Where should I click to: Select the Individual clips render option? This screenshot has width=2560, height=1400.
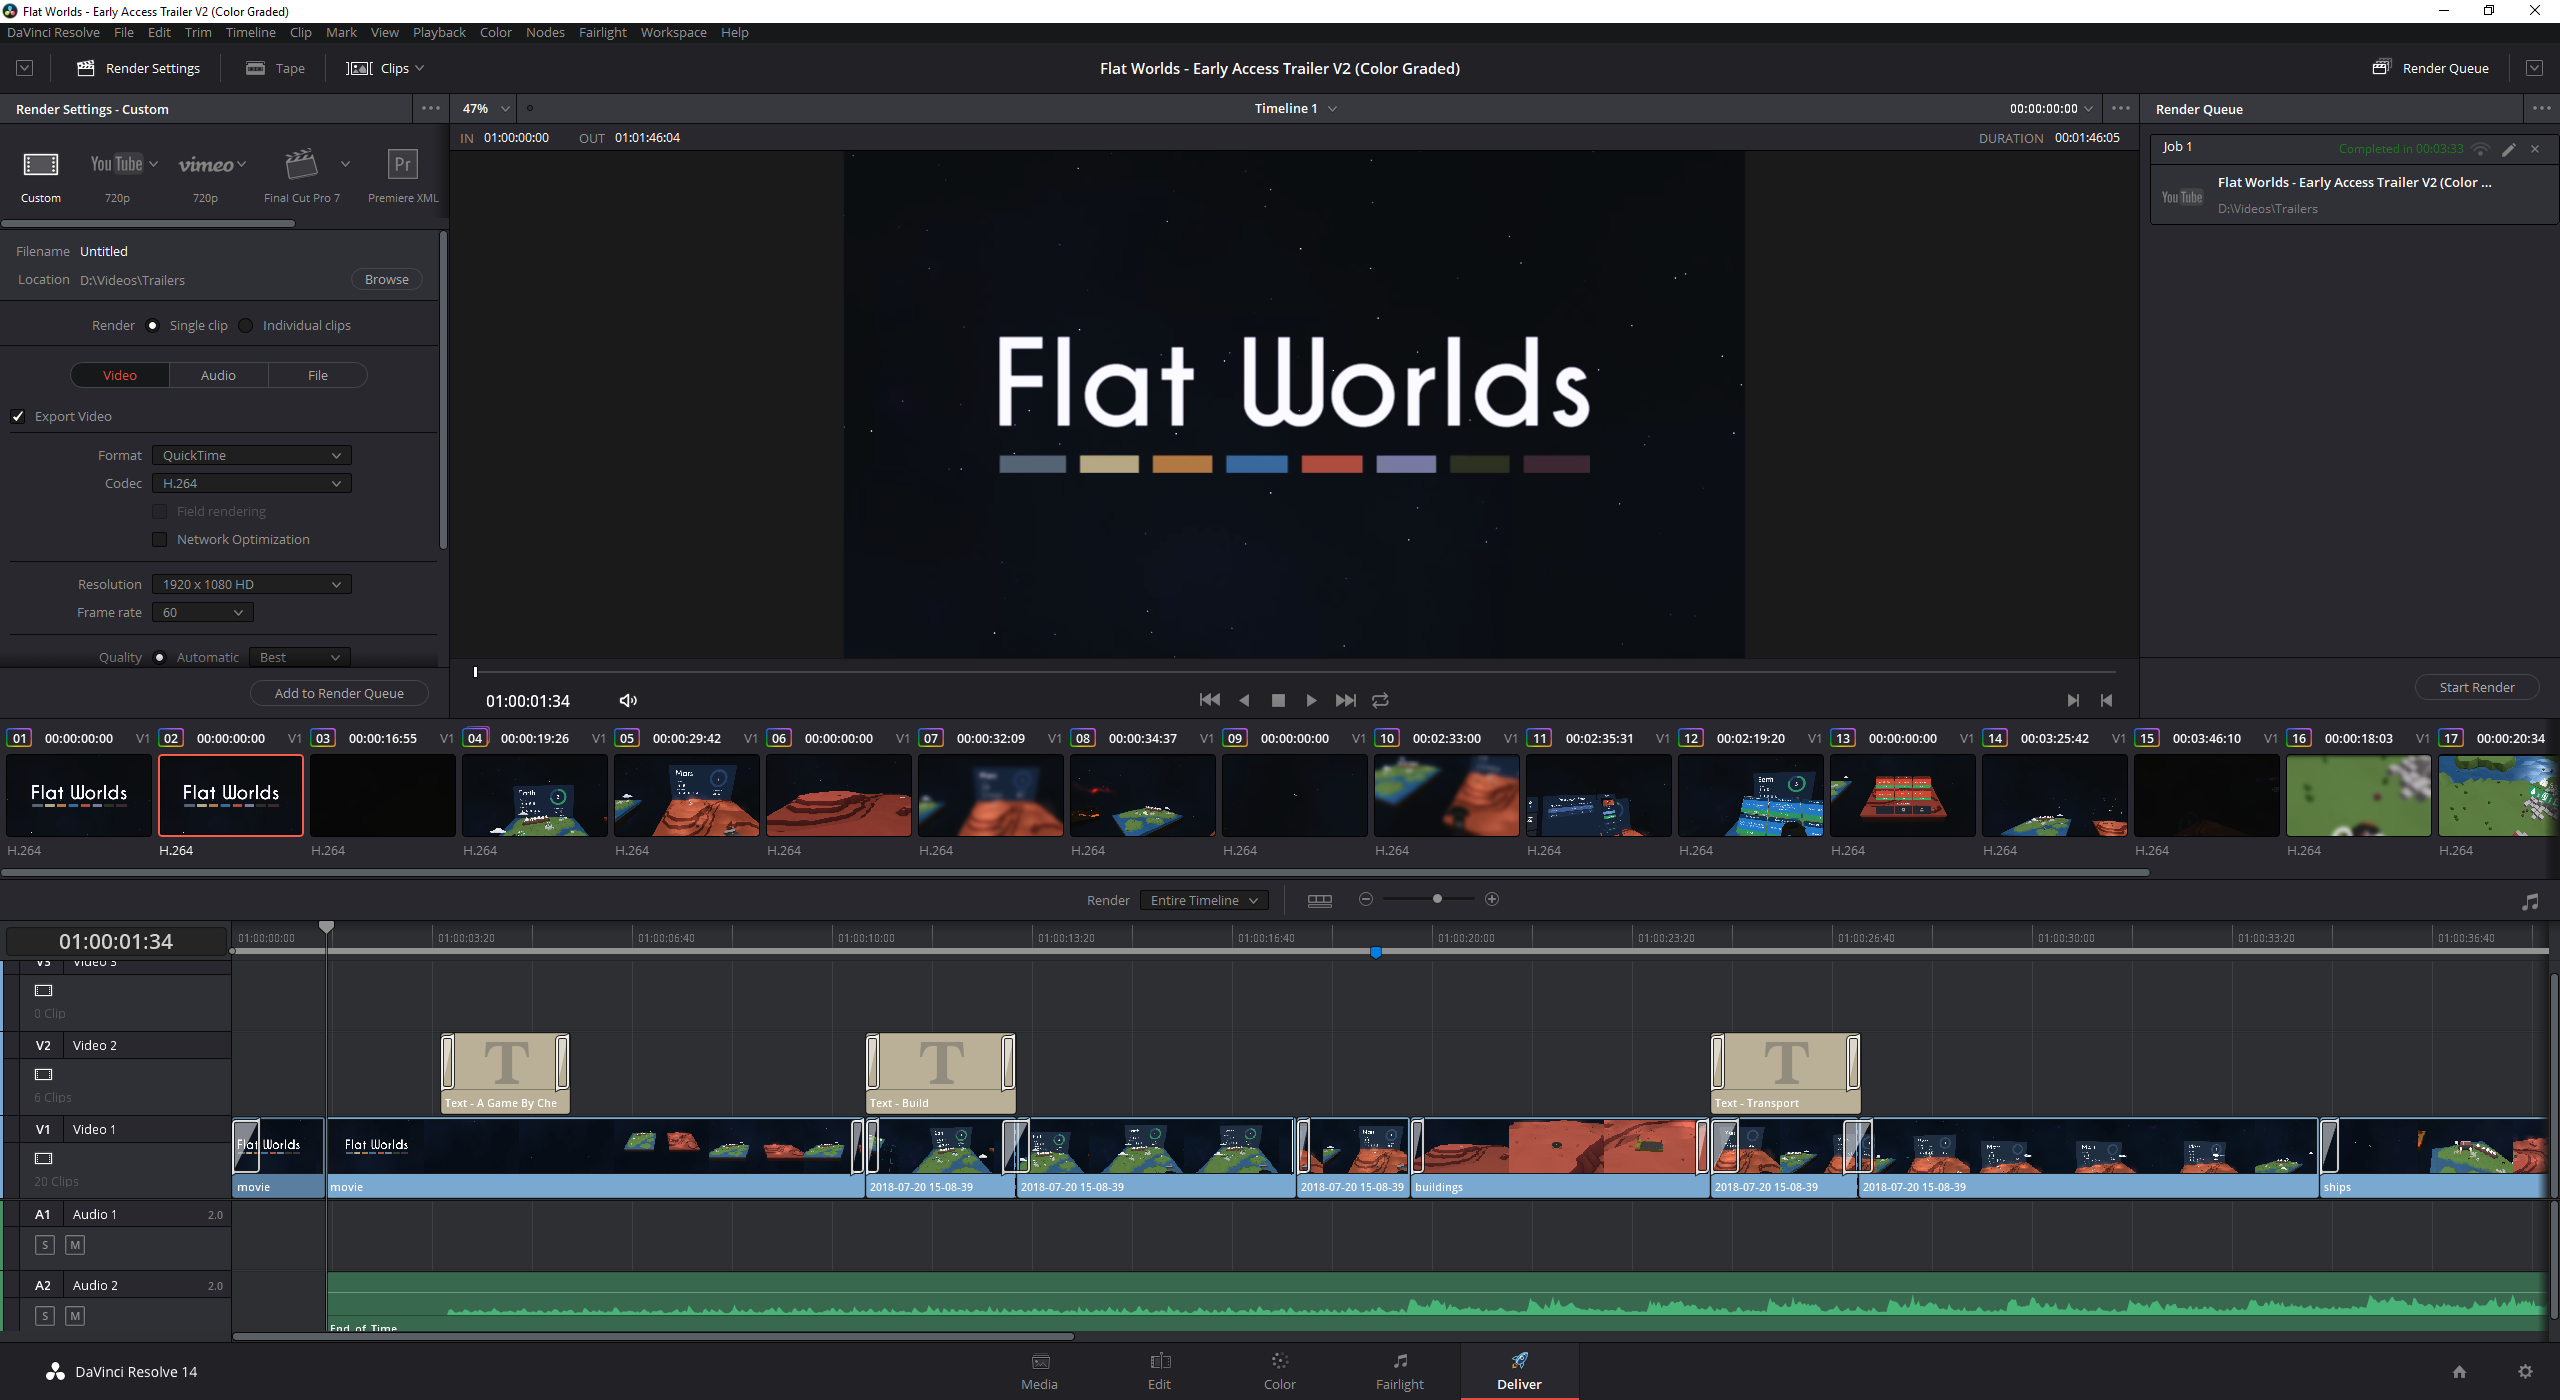pyautogui.click(x=245, y=325)
